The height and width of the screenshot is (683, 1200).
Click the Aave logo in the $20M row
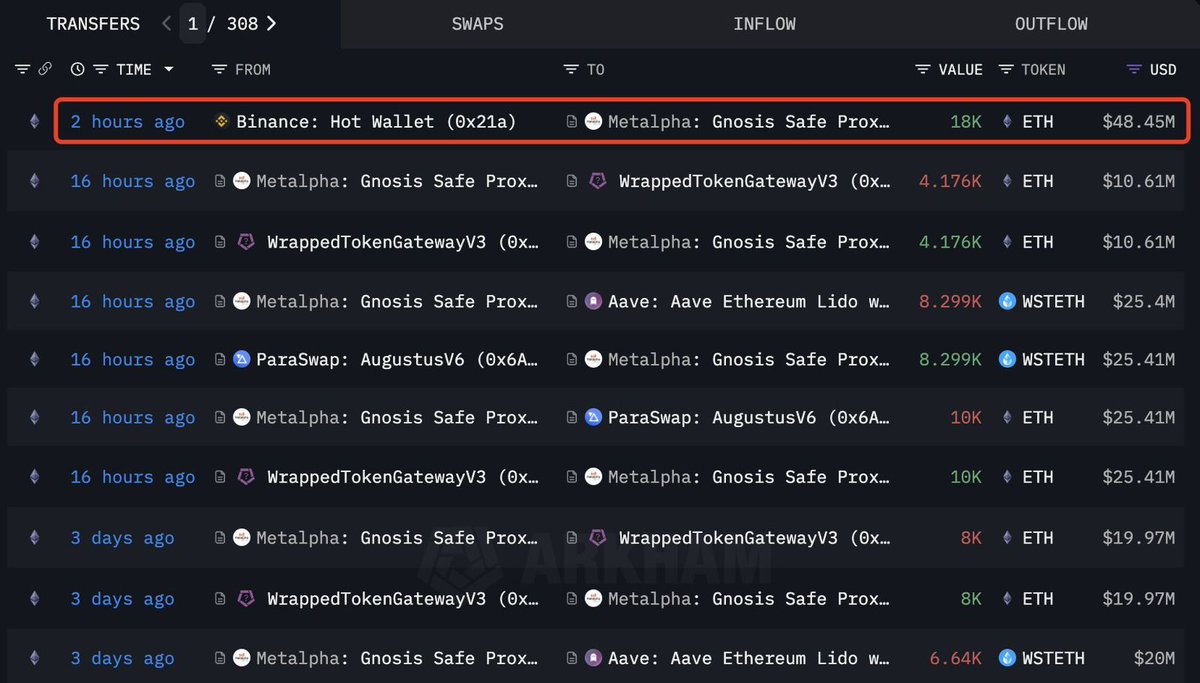[593, 658]
